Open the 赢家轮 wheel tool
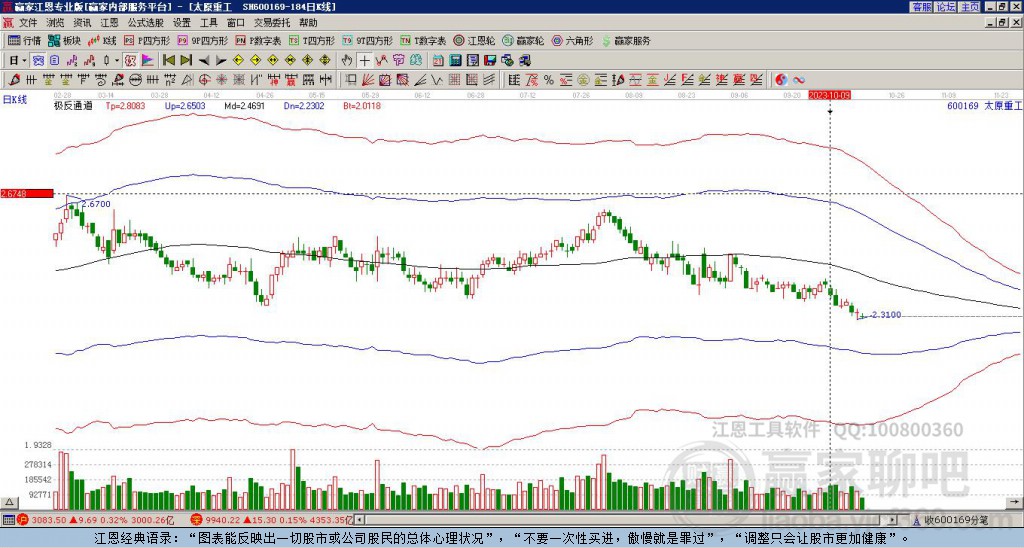Viewport: 1024px width, 548px height. click(523, 40)
